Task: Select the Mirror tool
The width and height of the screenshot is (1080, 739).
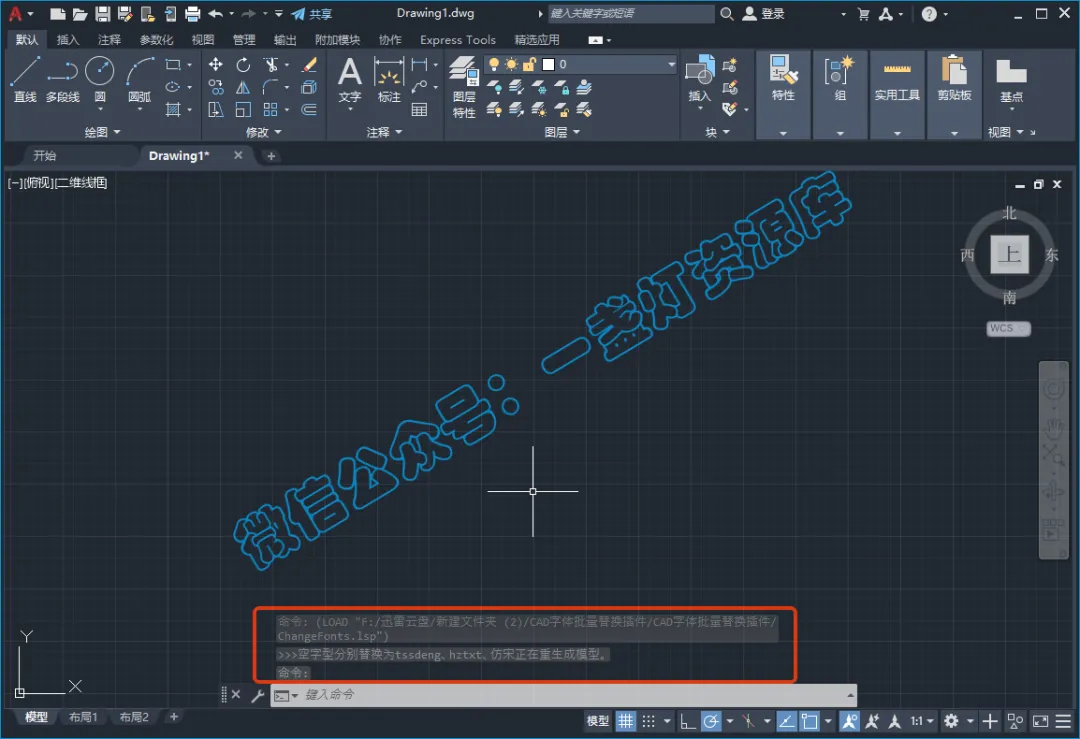Action: coord(242,87)
